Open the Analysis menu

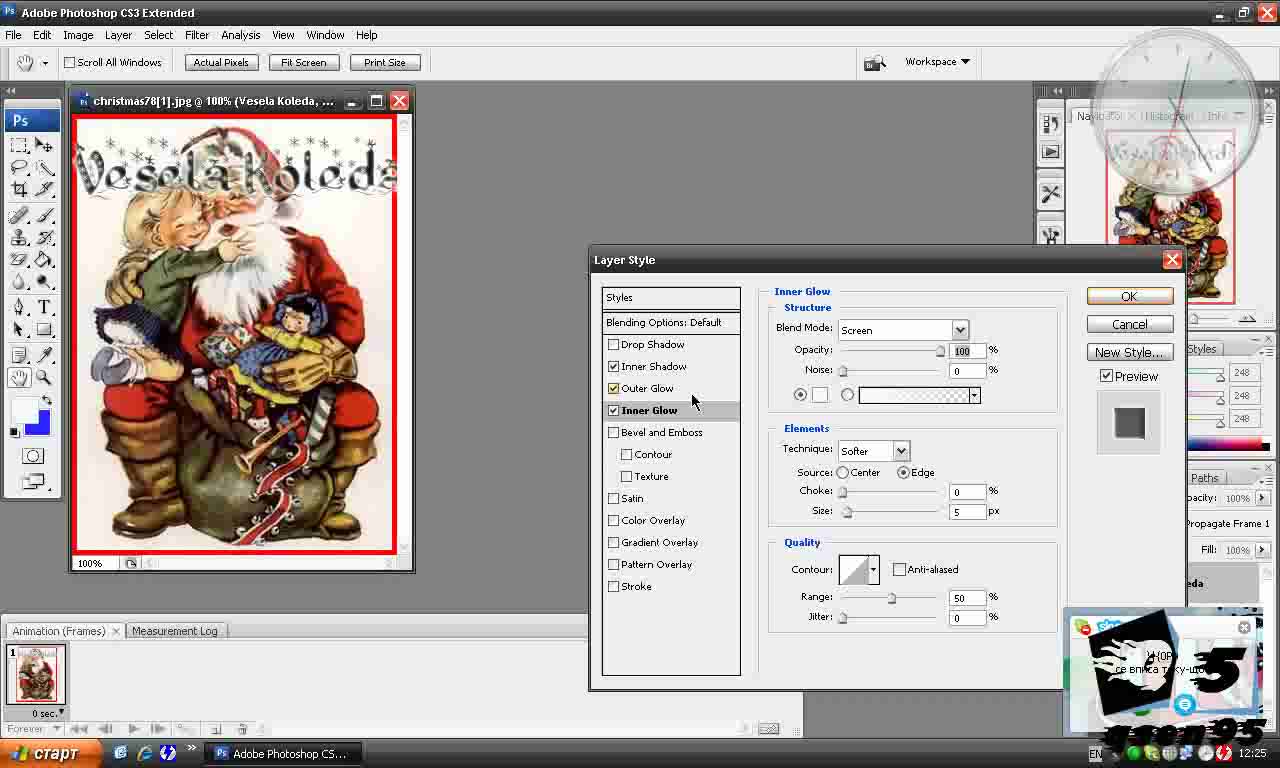click(x=240, y=35)
